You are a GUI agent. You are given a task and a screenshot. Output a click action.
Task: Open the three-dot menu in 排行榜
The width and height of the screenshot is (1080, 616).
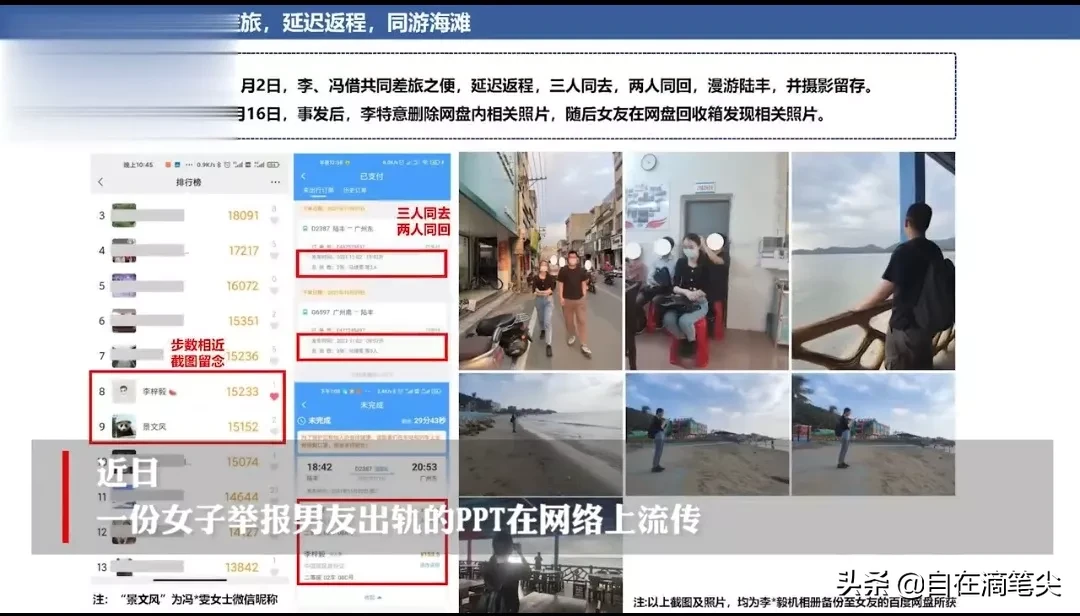point(276,182)
